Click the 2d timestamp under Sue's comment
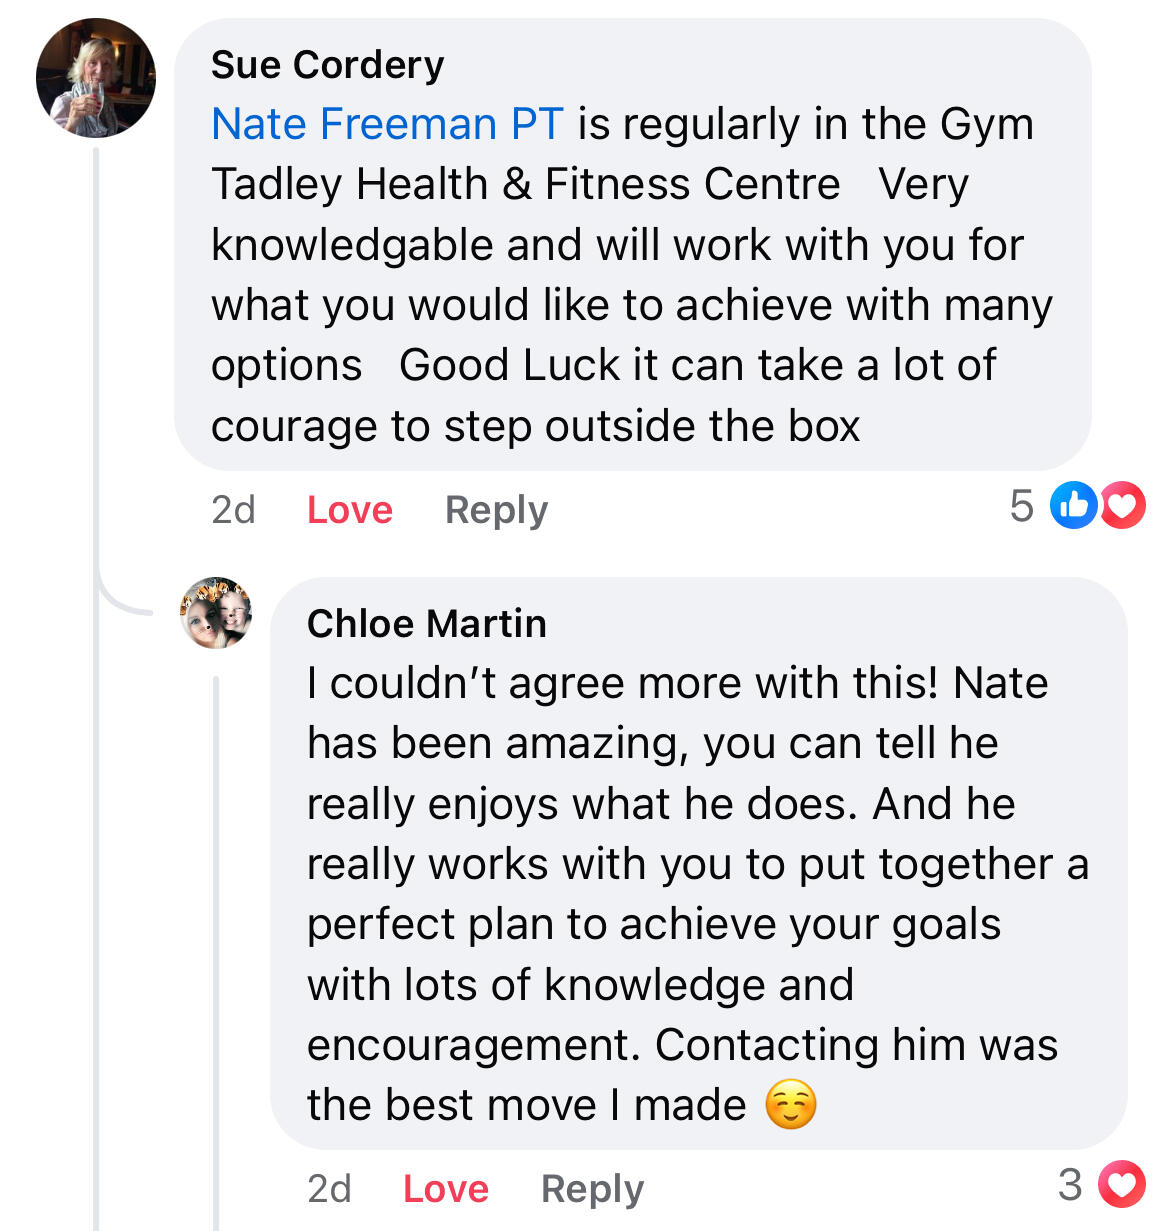Viewport: 1170px width, 1231px height. [233, 509]
